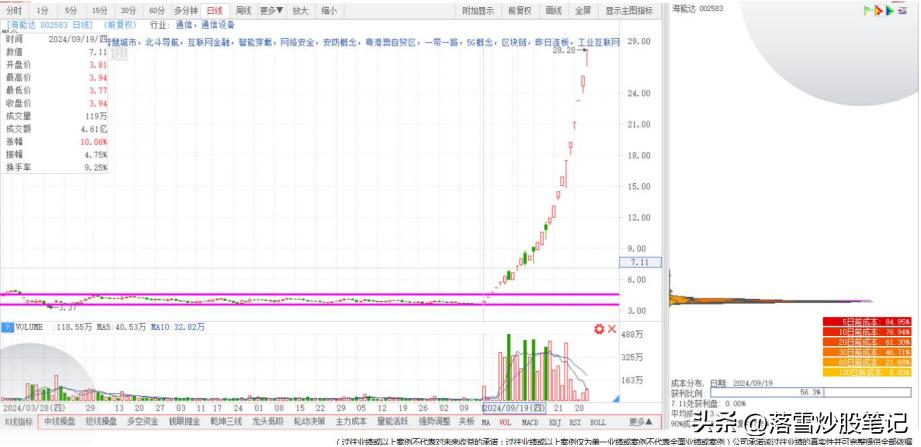Open the VOLUME indicator settings gear
The image size is (921, 447).
click(599, 329)
